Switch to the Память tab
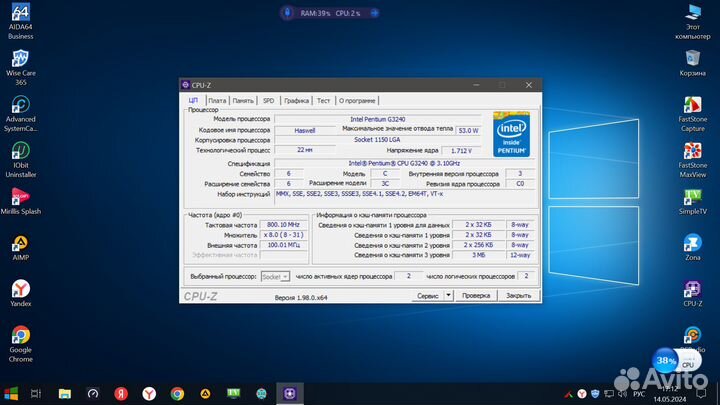This screenshot has height=405, width=720. click(x=243, y=101)
